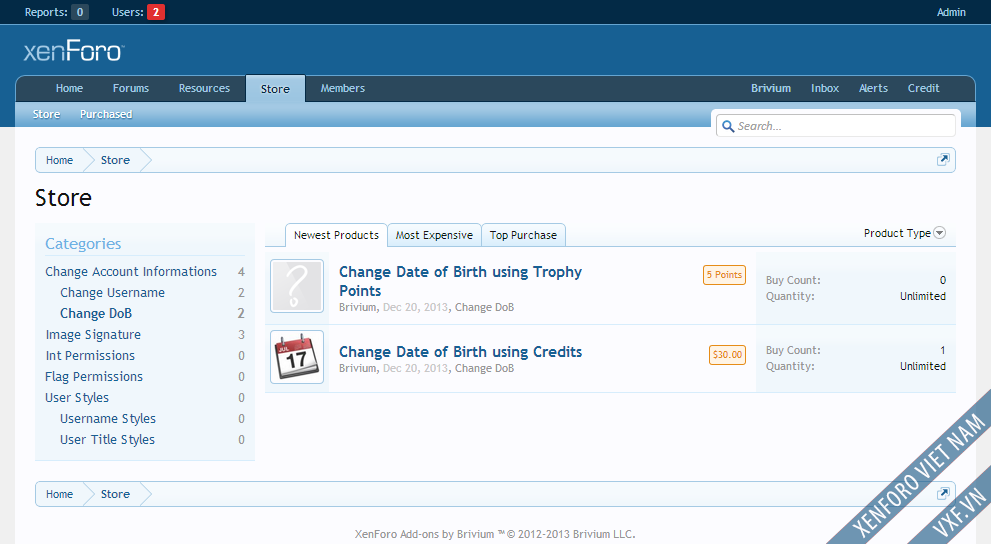Click the Categories heading
991x544 pixels.
tap(83, 243)
